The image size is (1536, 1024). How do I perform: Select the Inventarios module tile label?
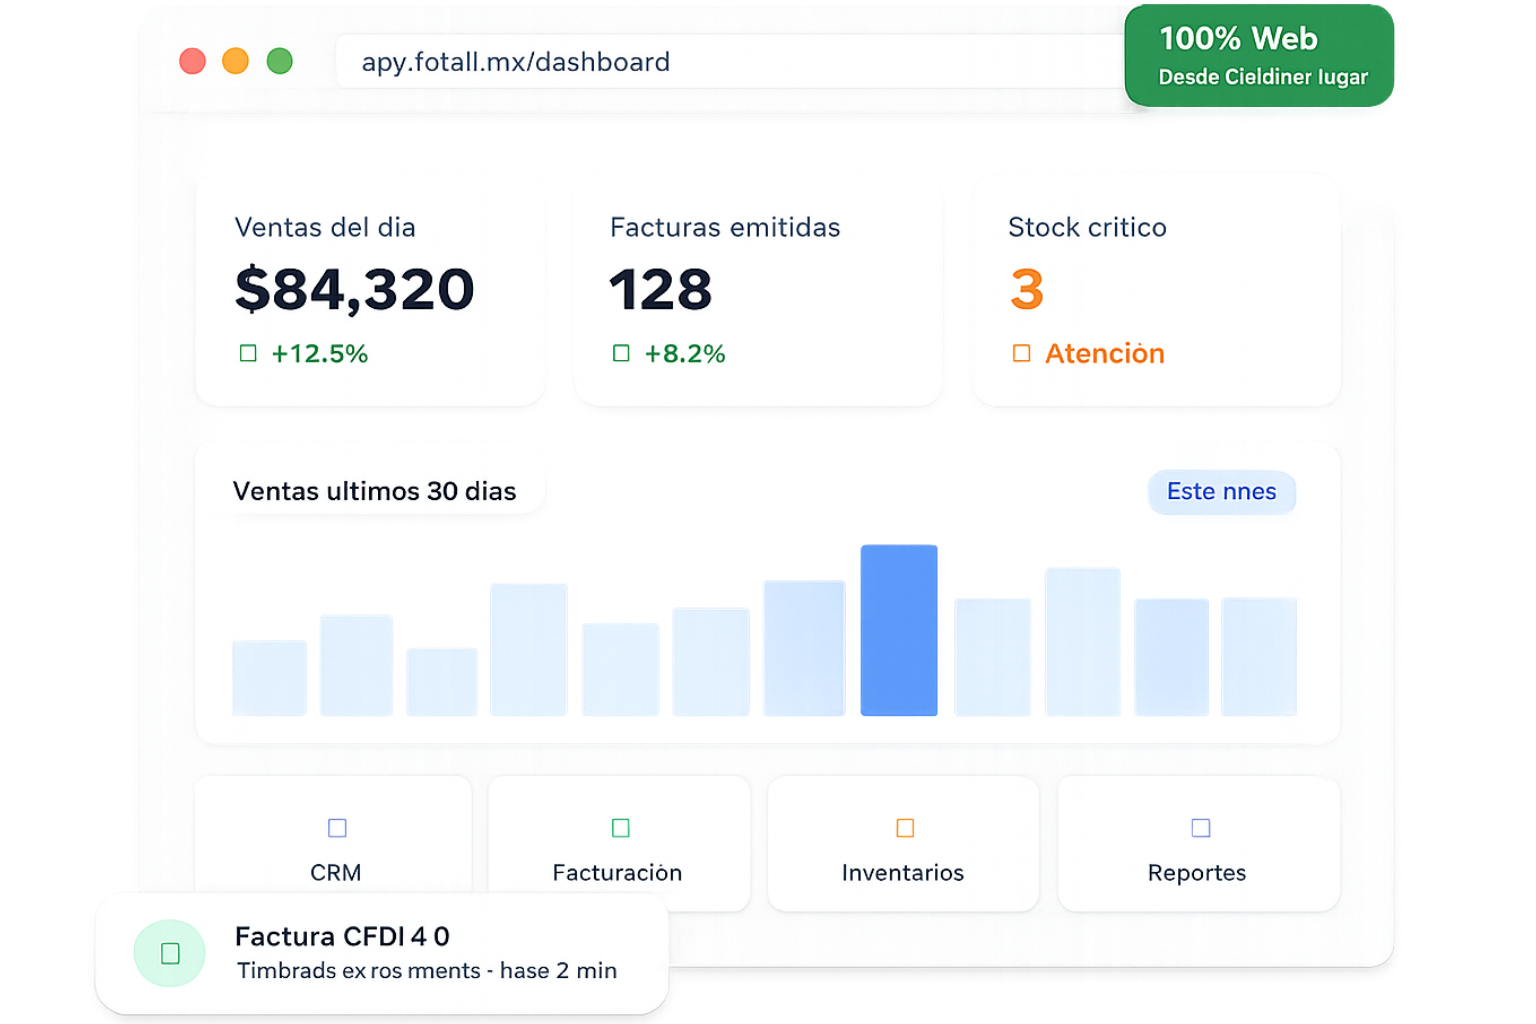(902, 873)
